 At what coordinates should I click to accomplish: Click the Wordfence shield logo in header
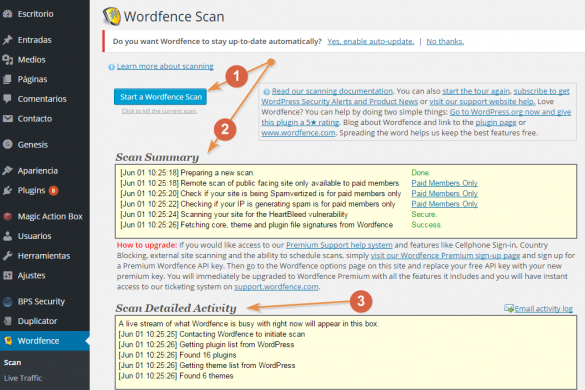point(112,16)
